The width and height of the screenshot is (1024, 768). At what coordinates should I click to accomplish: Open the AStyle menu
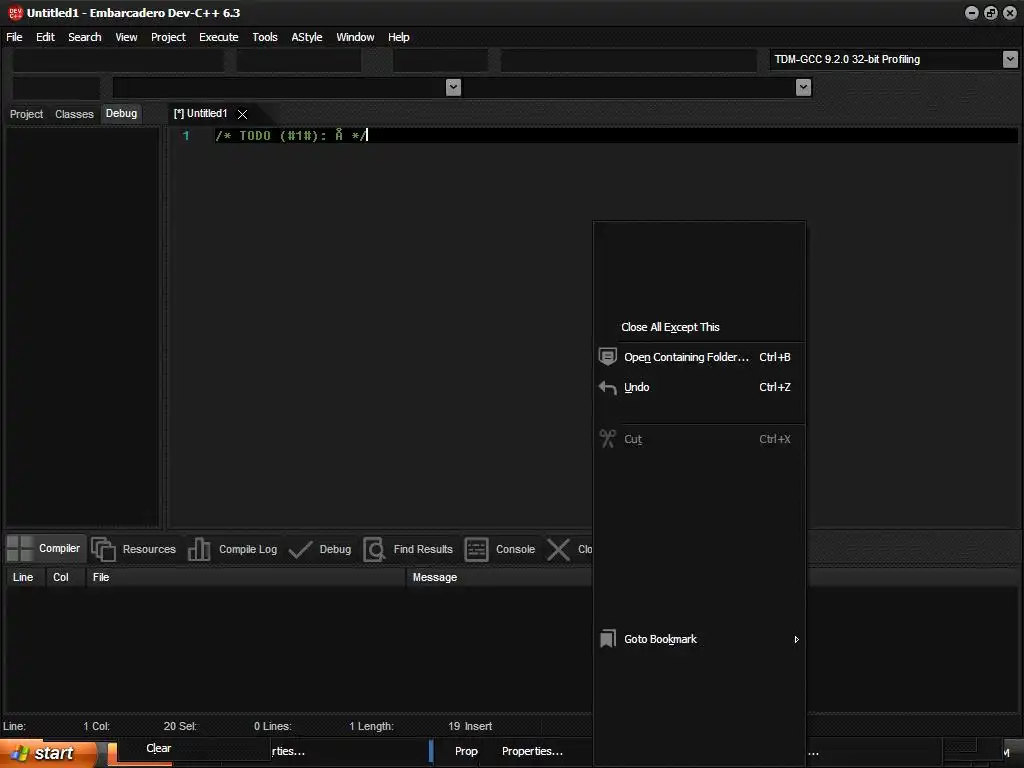[x=306, y=37]
